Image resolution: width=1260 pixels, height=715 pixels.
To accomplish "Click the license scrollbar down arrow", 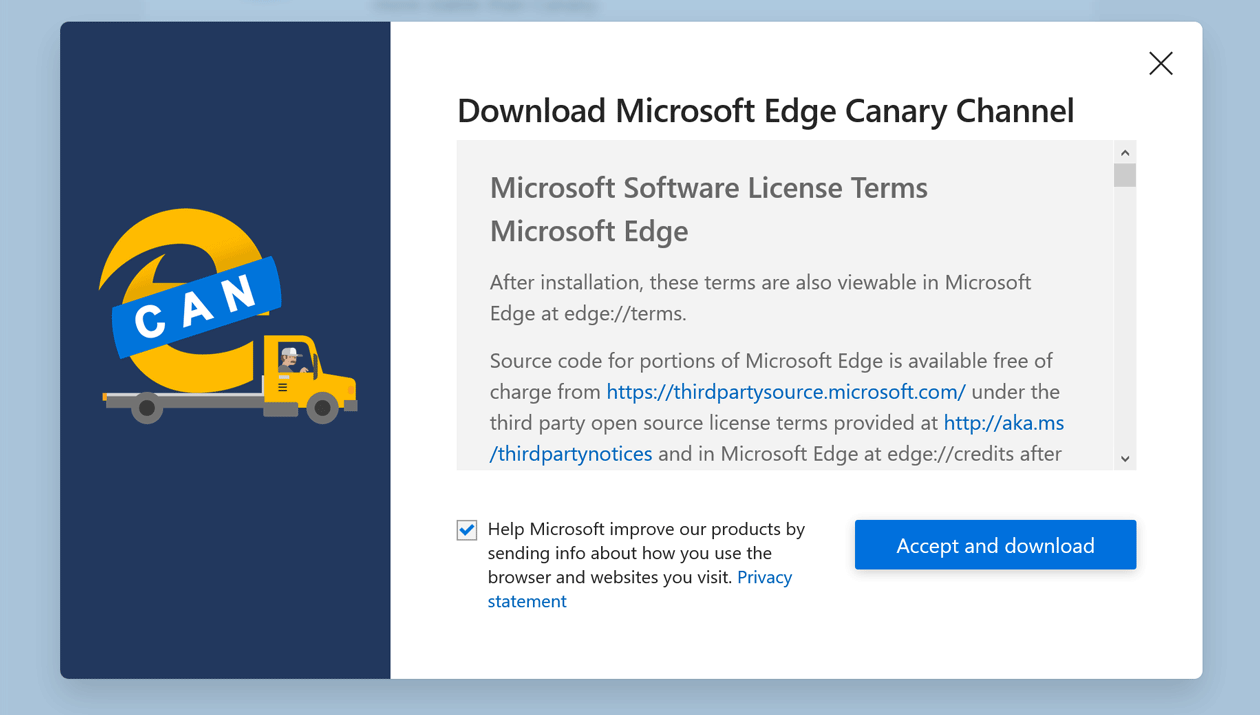I will click(1125, 459).
